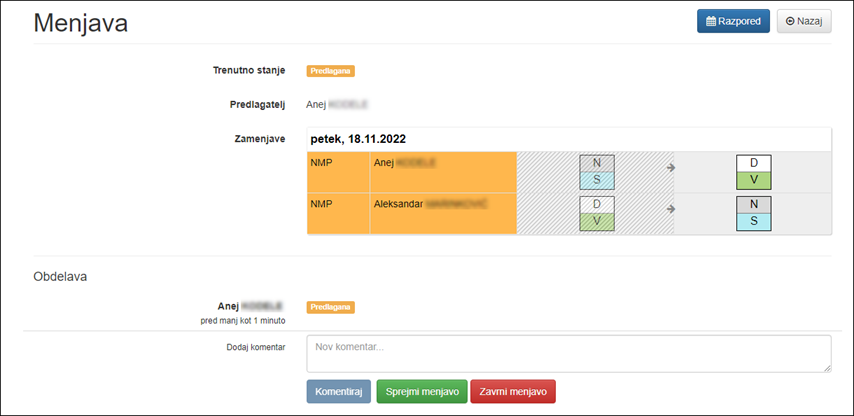
Task: Click Aleksandar's name in the swap table
Action: point(398,203)
